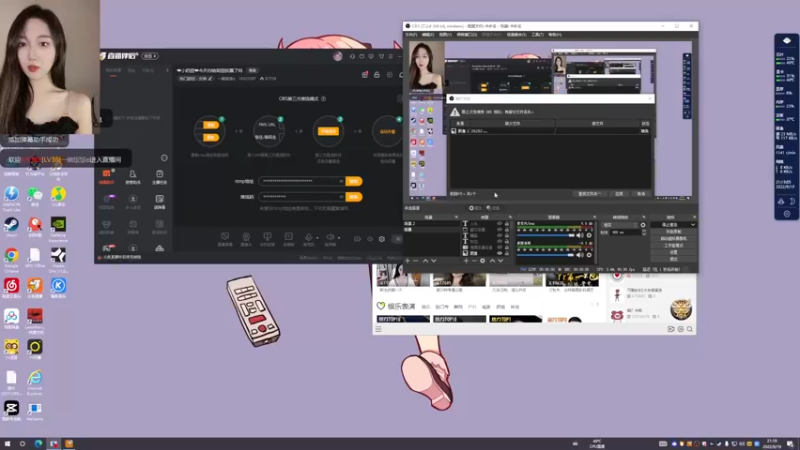This screenshot has height=450, width=800.
Task: Add a new source in OBS sources panel
Action: (466, 261)
